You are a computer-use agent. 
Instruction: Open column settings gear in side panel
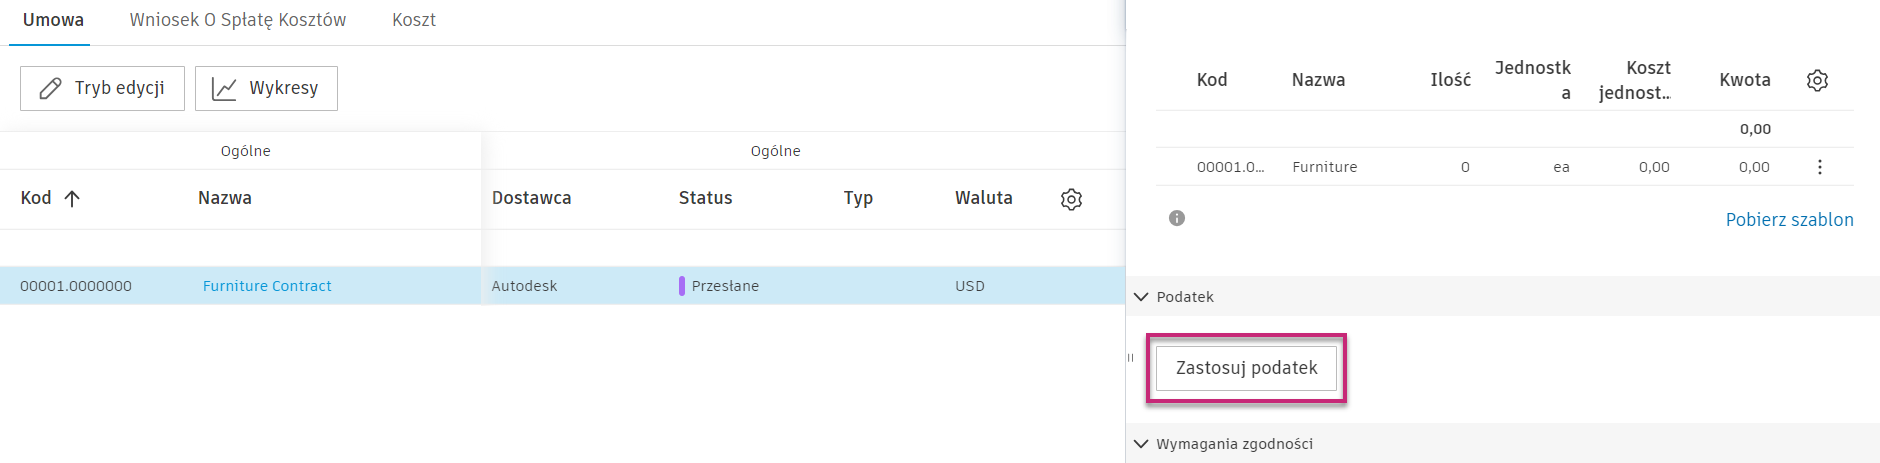click(1817, 80)
